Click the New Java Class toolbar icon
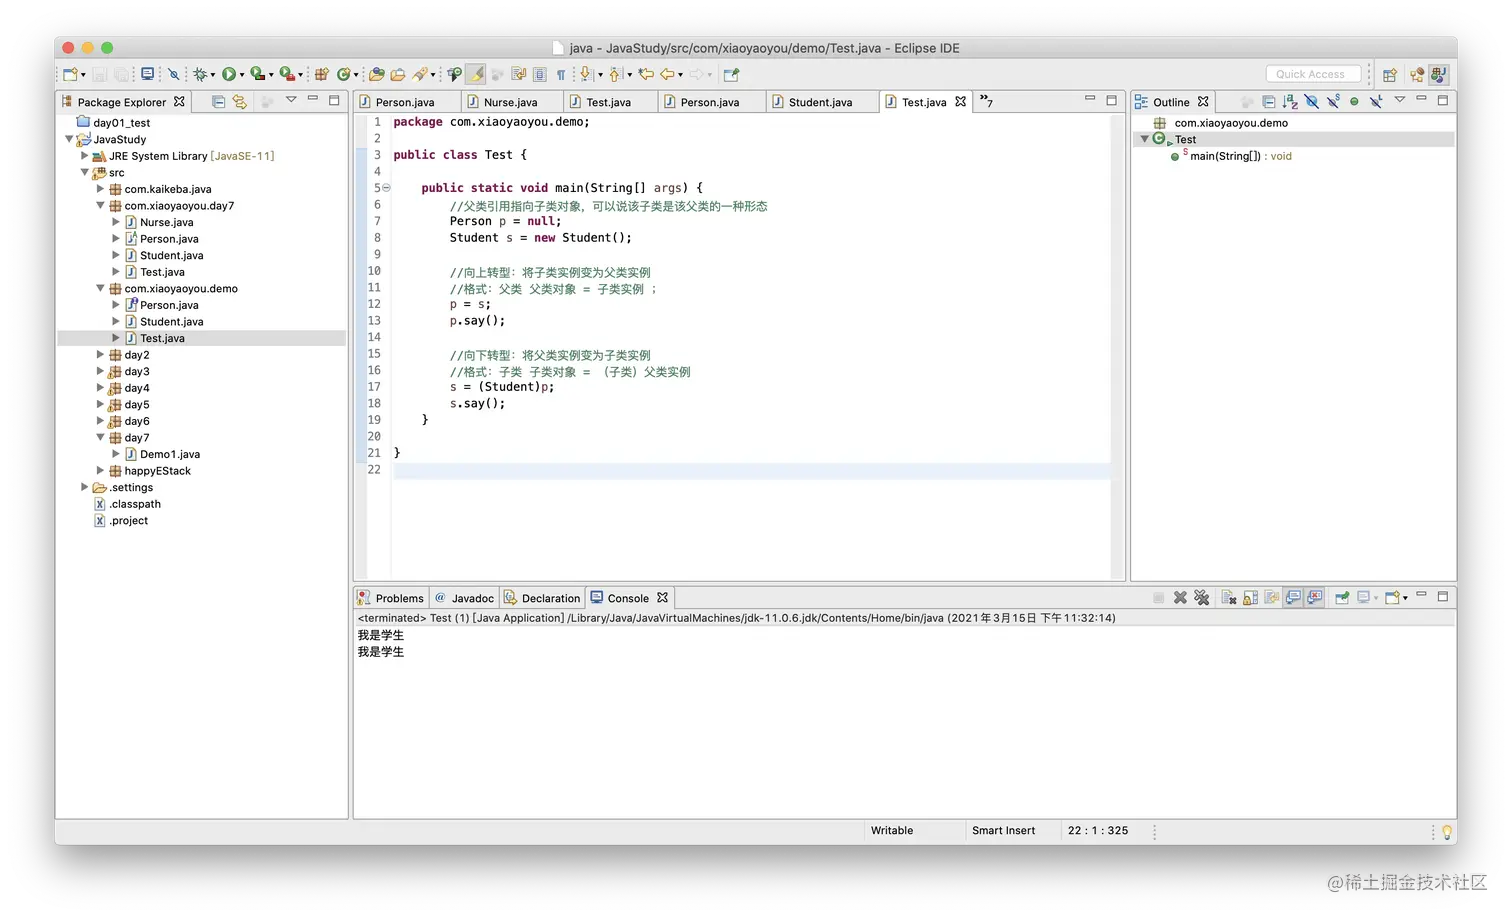1512x917 pixels. [x=344, y=74]
